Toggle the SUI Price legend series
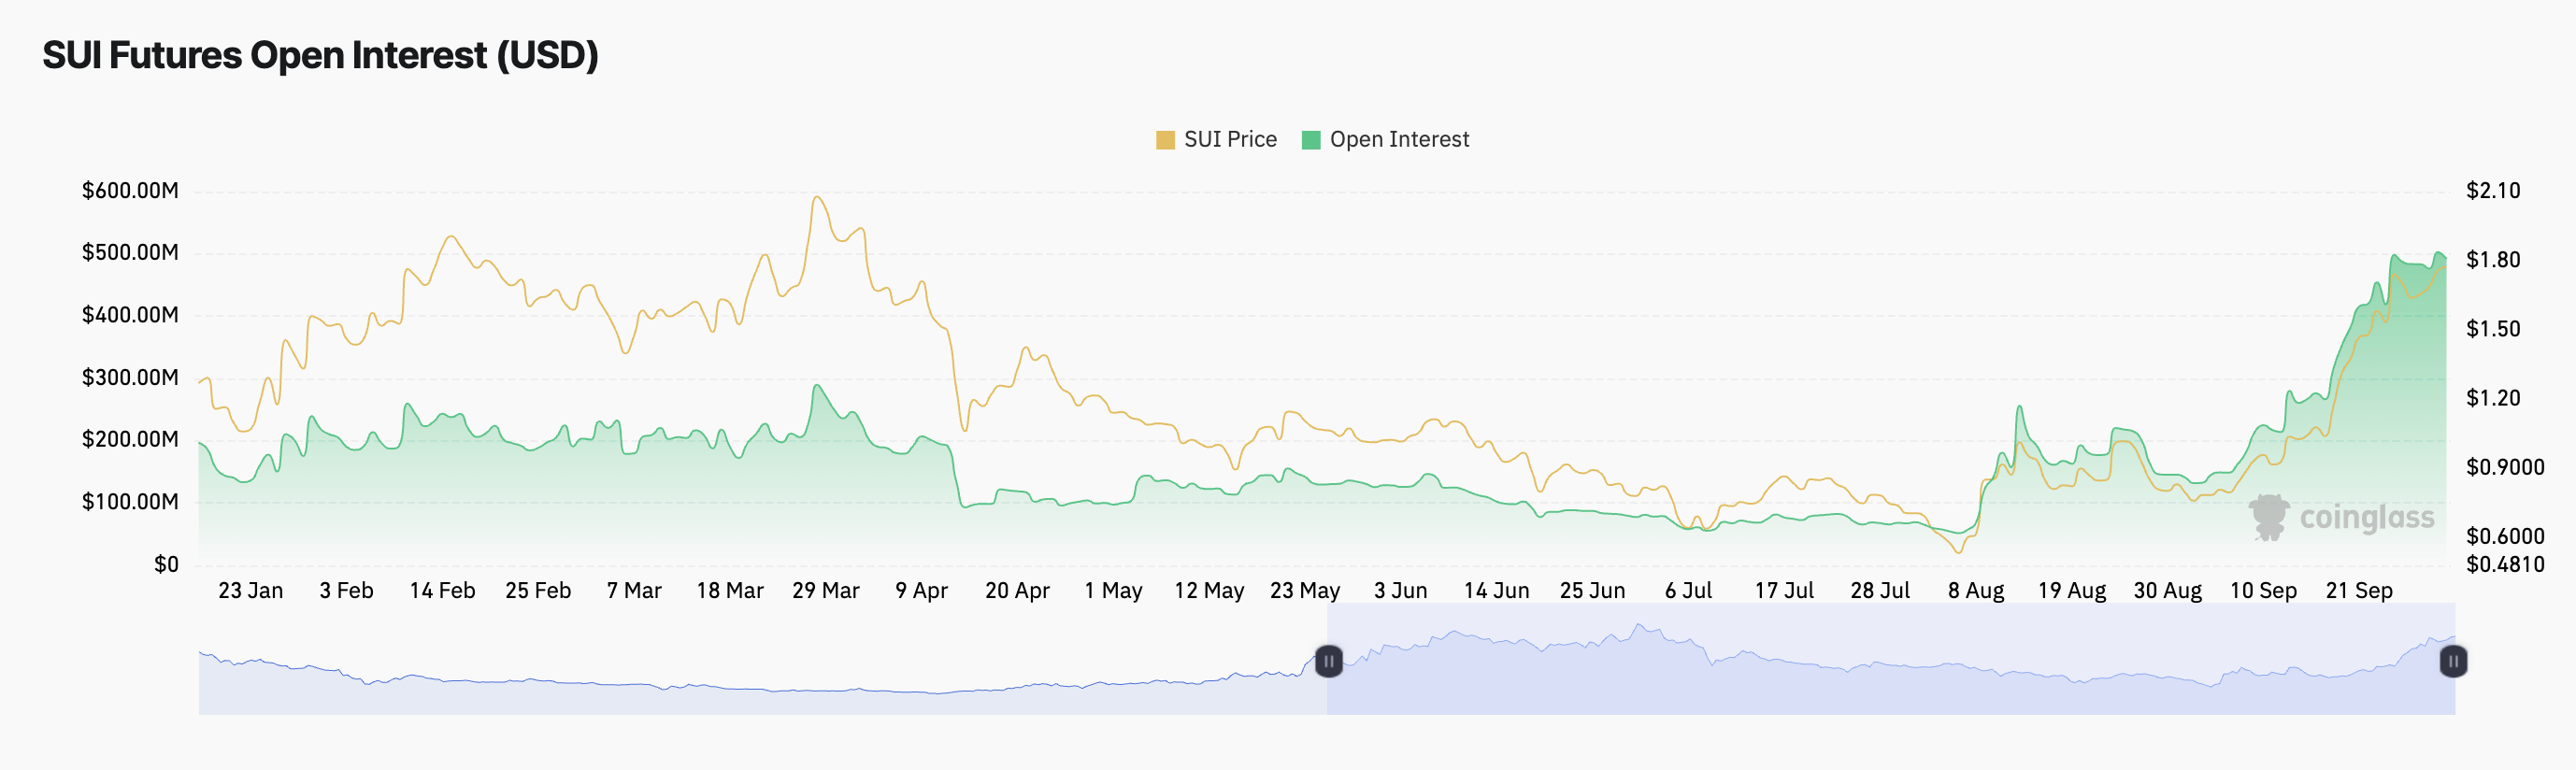 click(x=1229, y=140)
